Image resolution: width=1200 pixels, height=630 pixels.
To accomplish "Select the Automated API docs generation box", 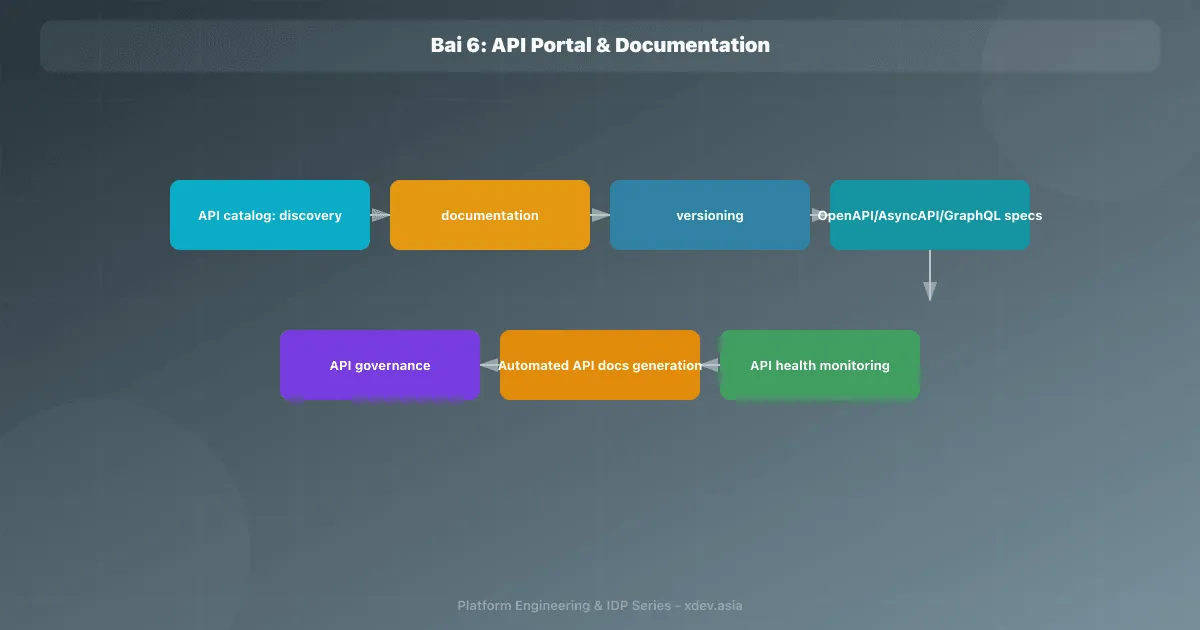I will (x=600, y=365).
